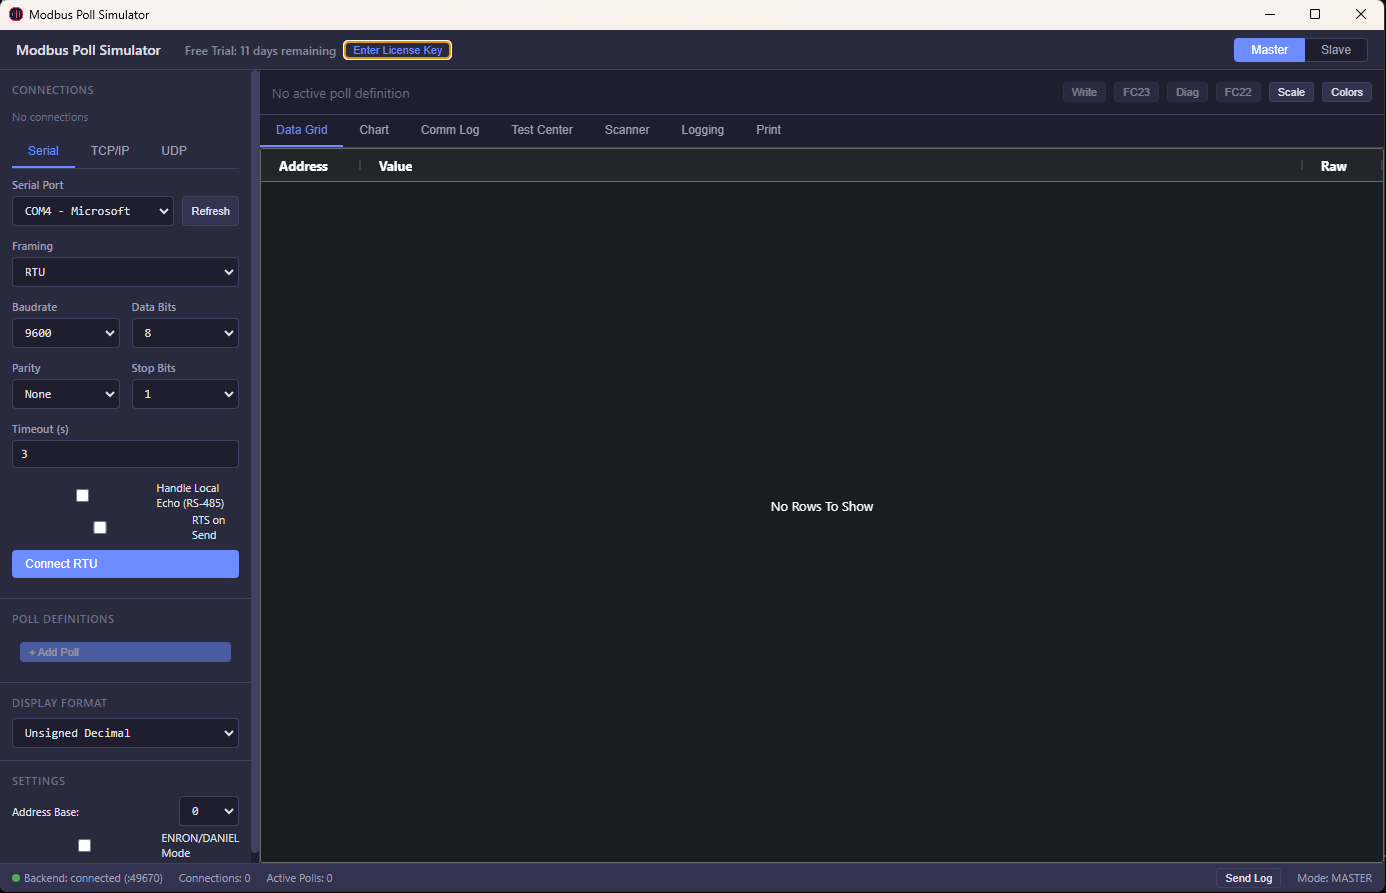Open the Enter License Key dialog
Viewport: 1386px width, 893px height.
point(397,49)
